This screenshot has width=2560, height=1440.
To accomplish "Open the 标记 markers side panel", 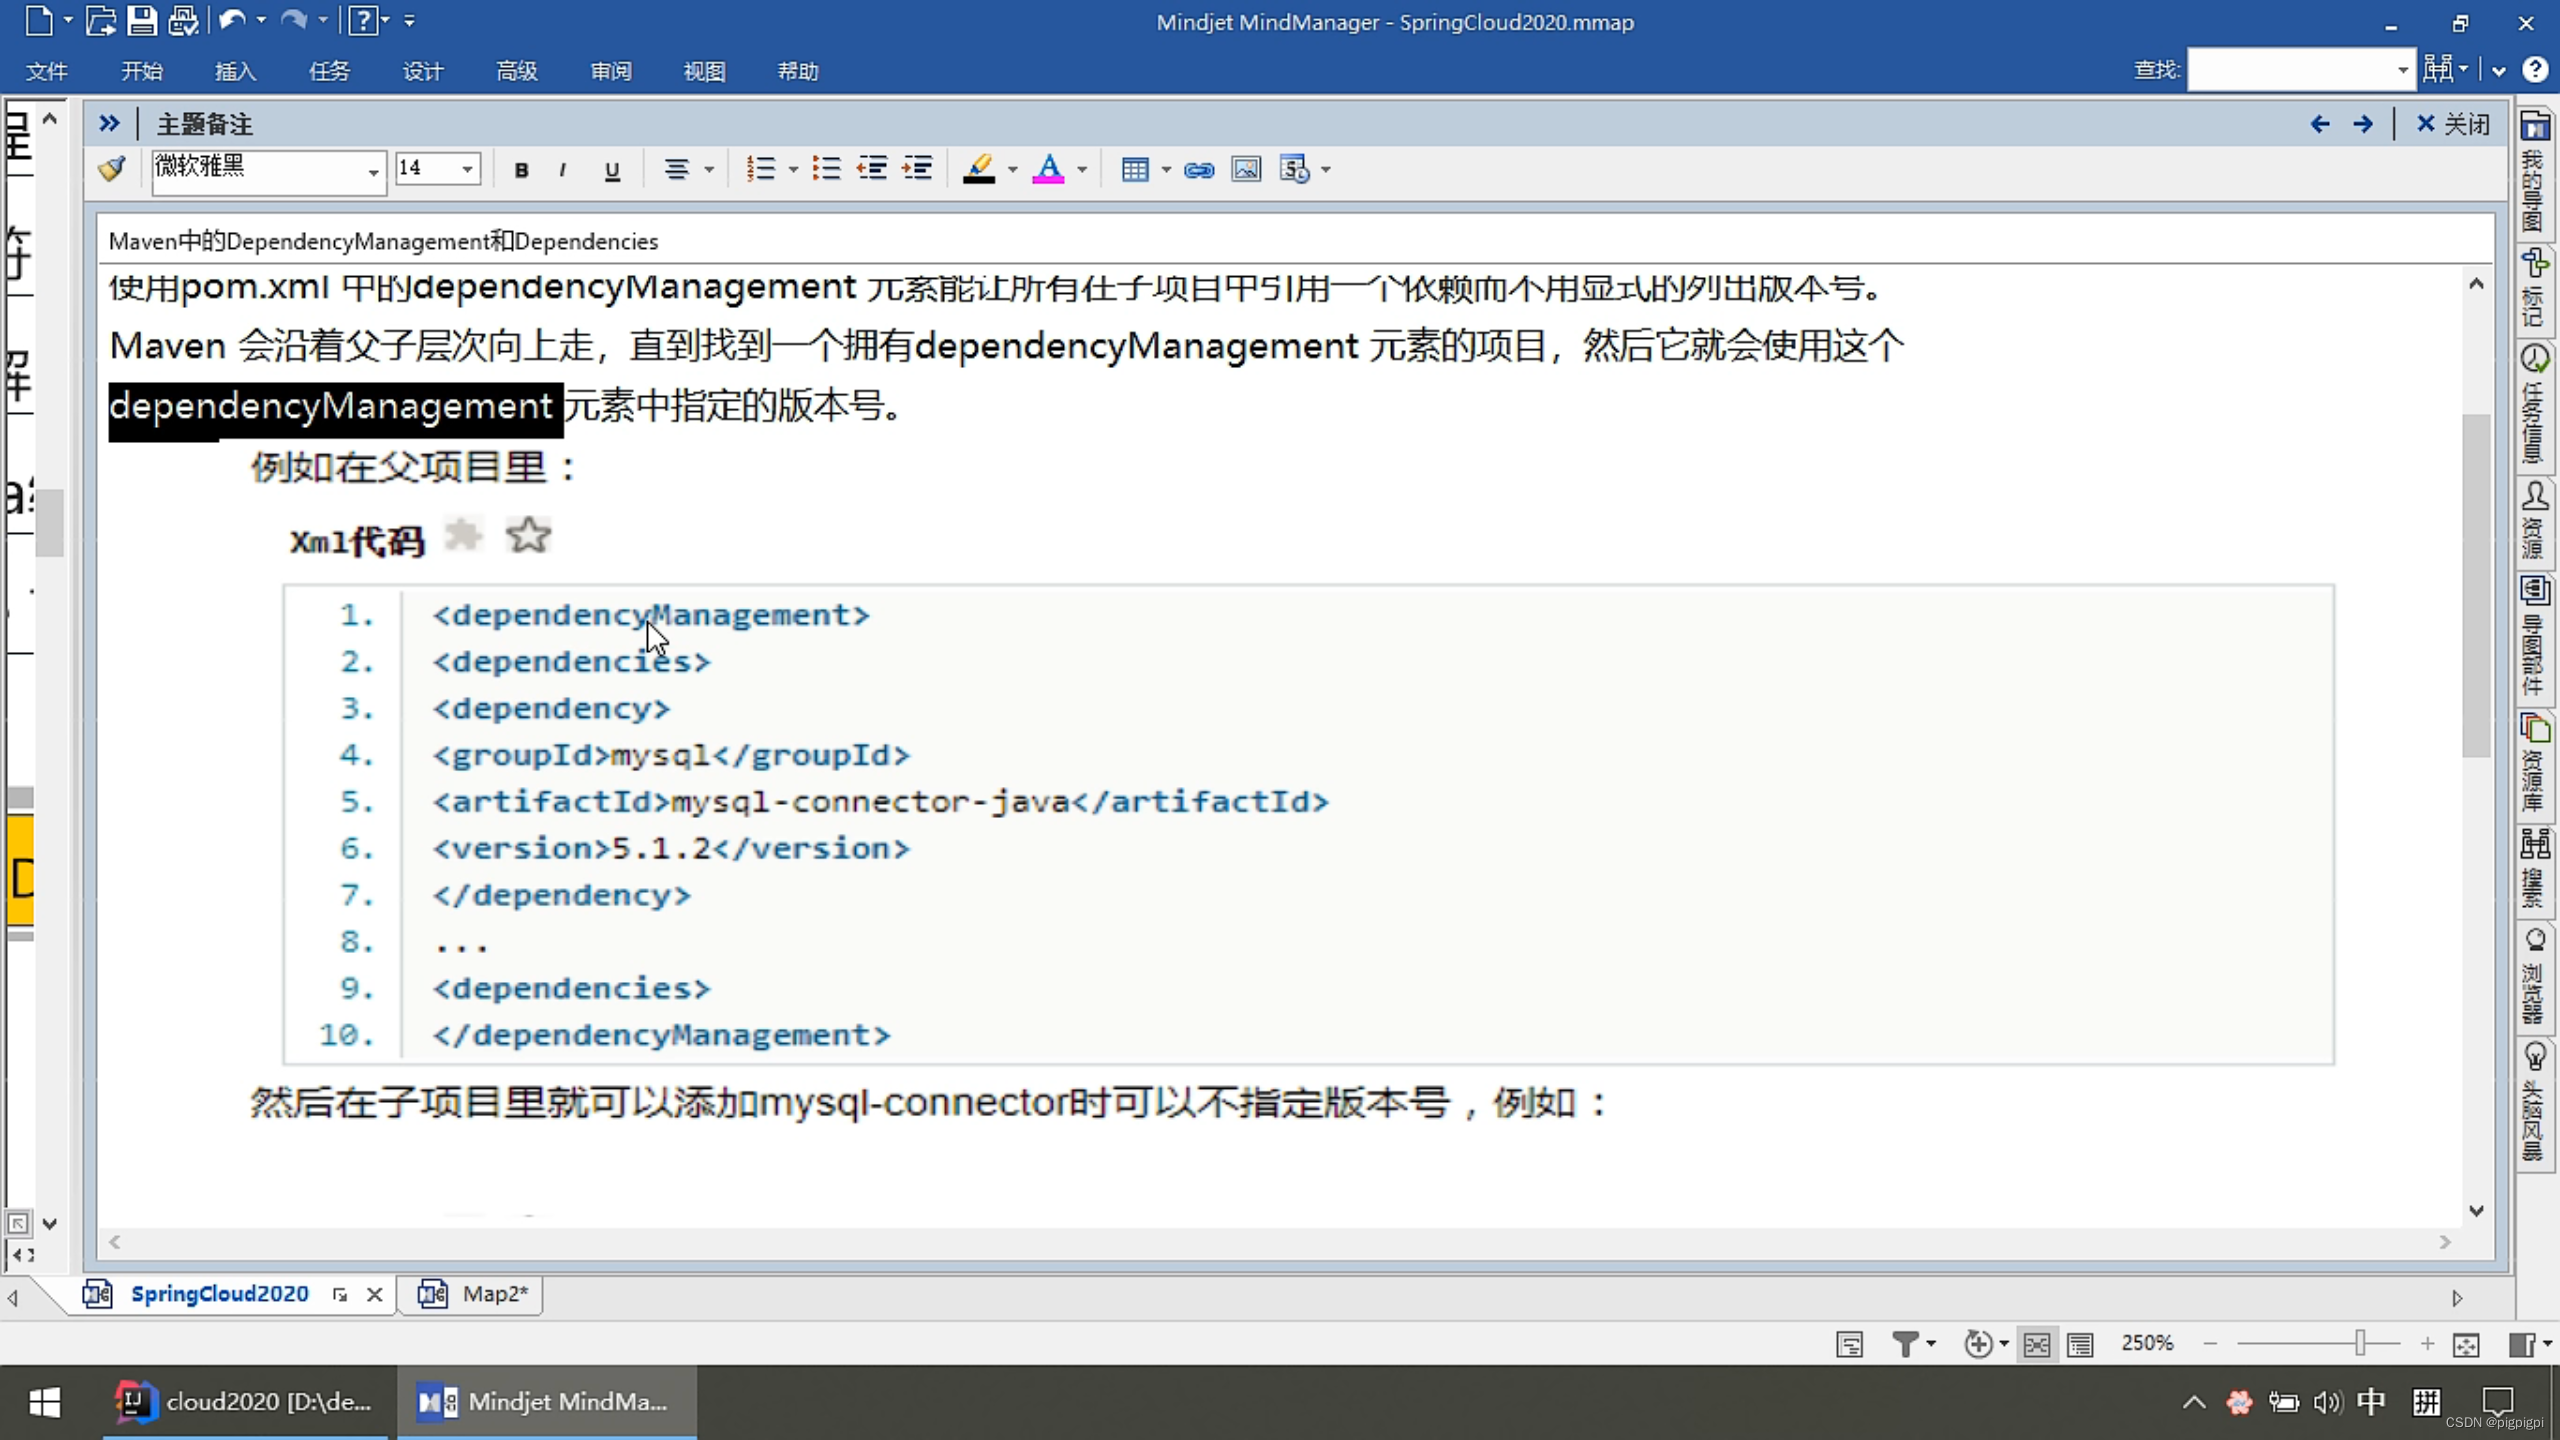I will coord(2535,289).
